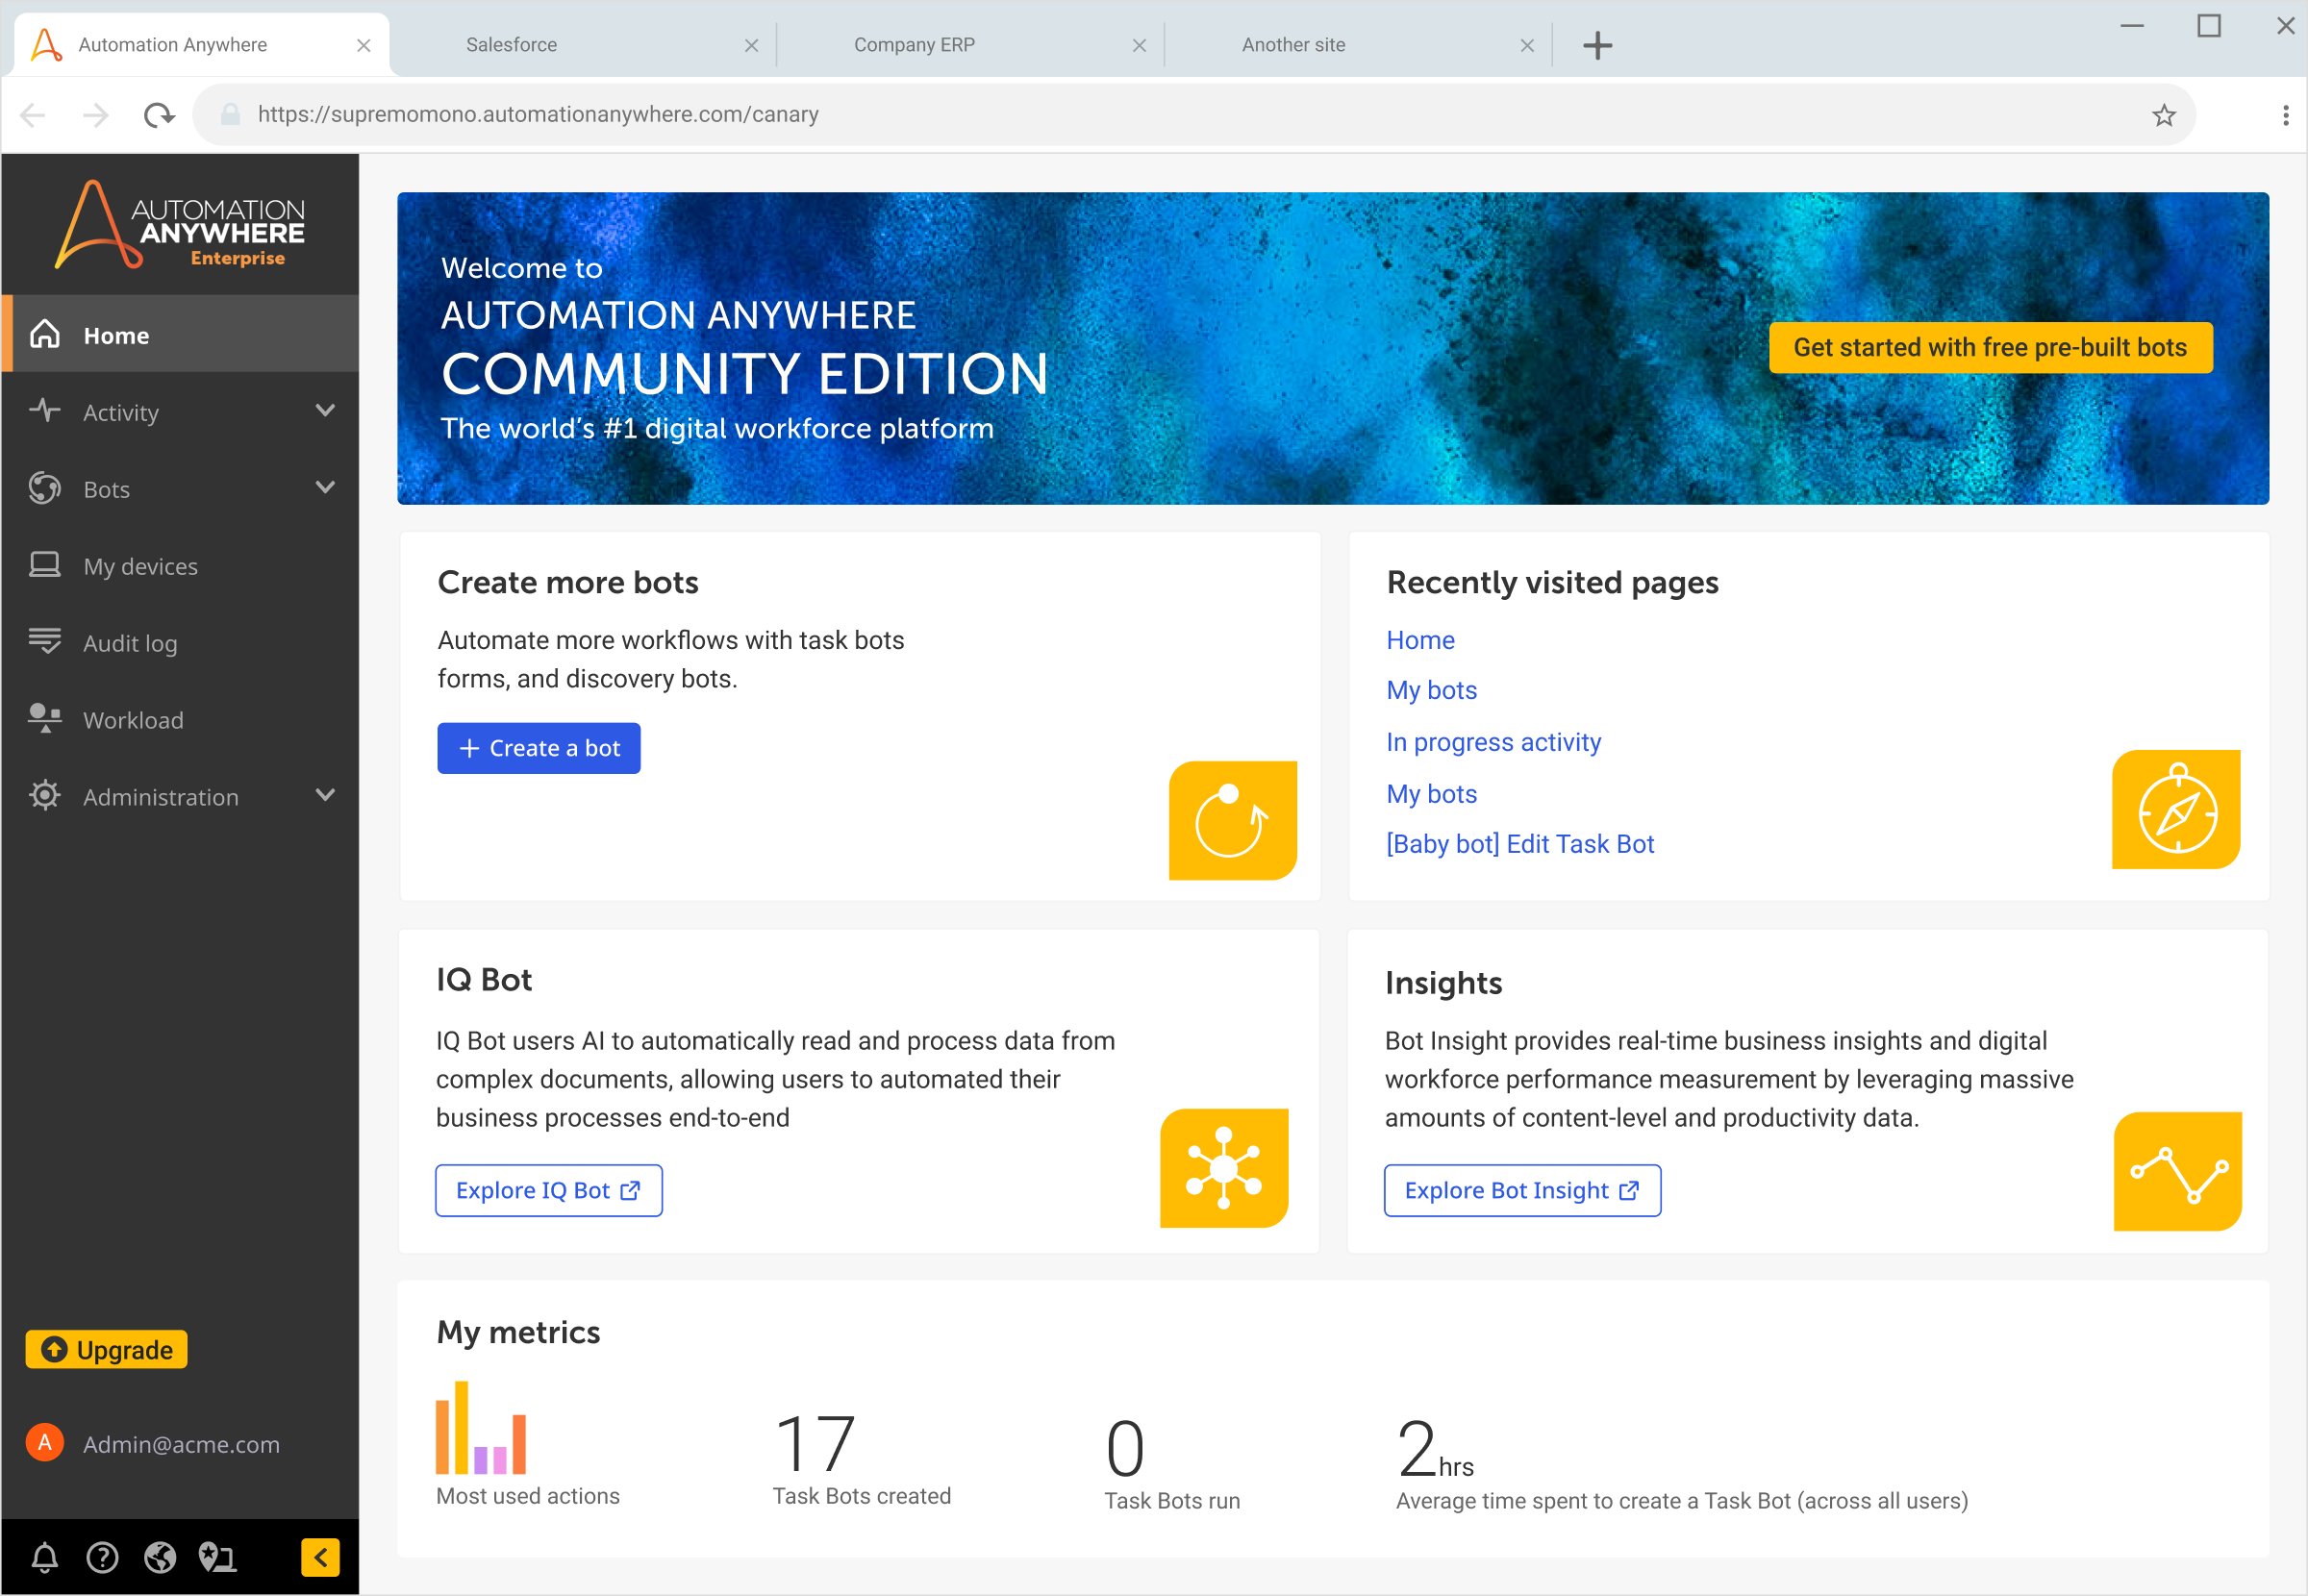Expand the Bots menu chevron

point(325,488)
